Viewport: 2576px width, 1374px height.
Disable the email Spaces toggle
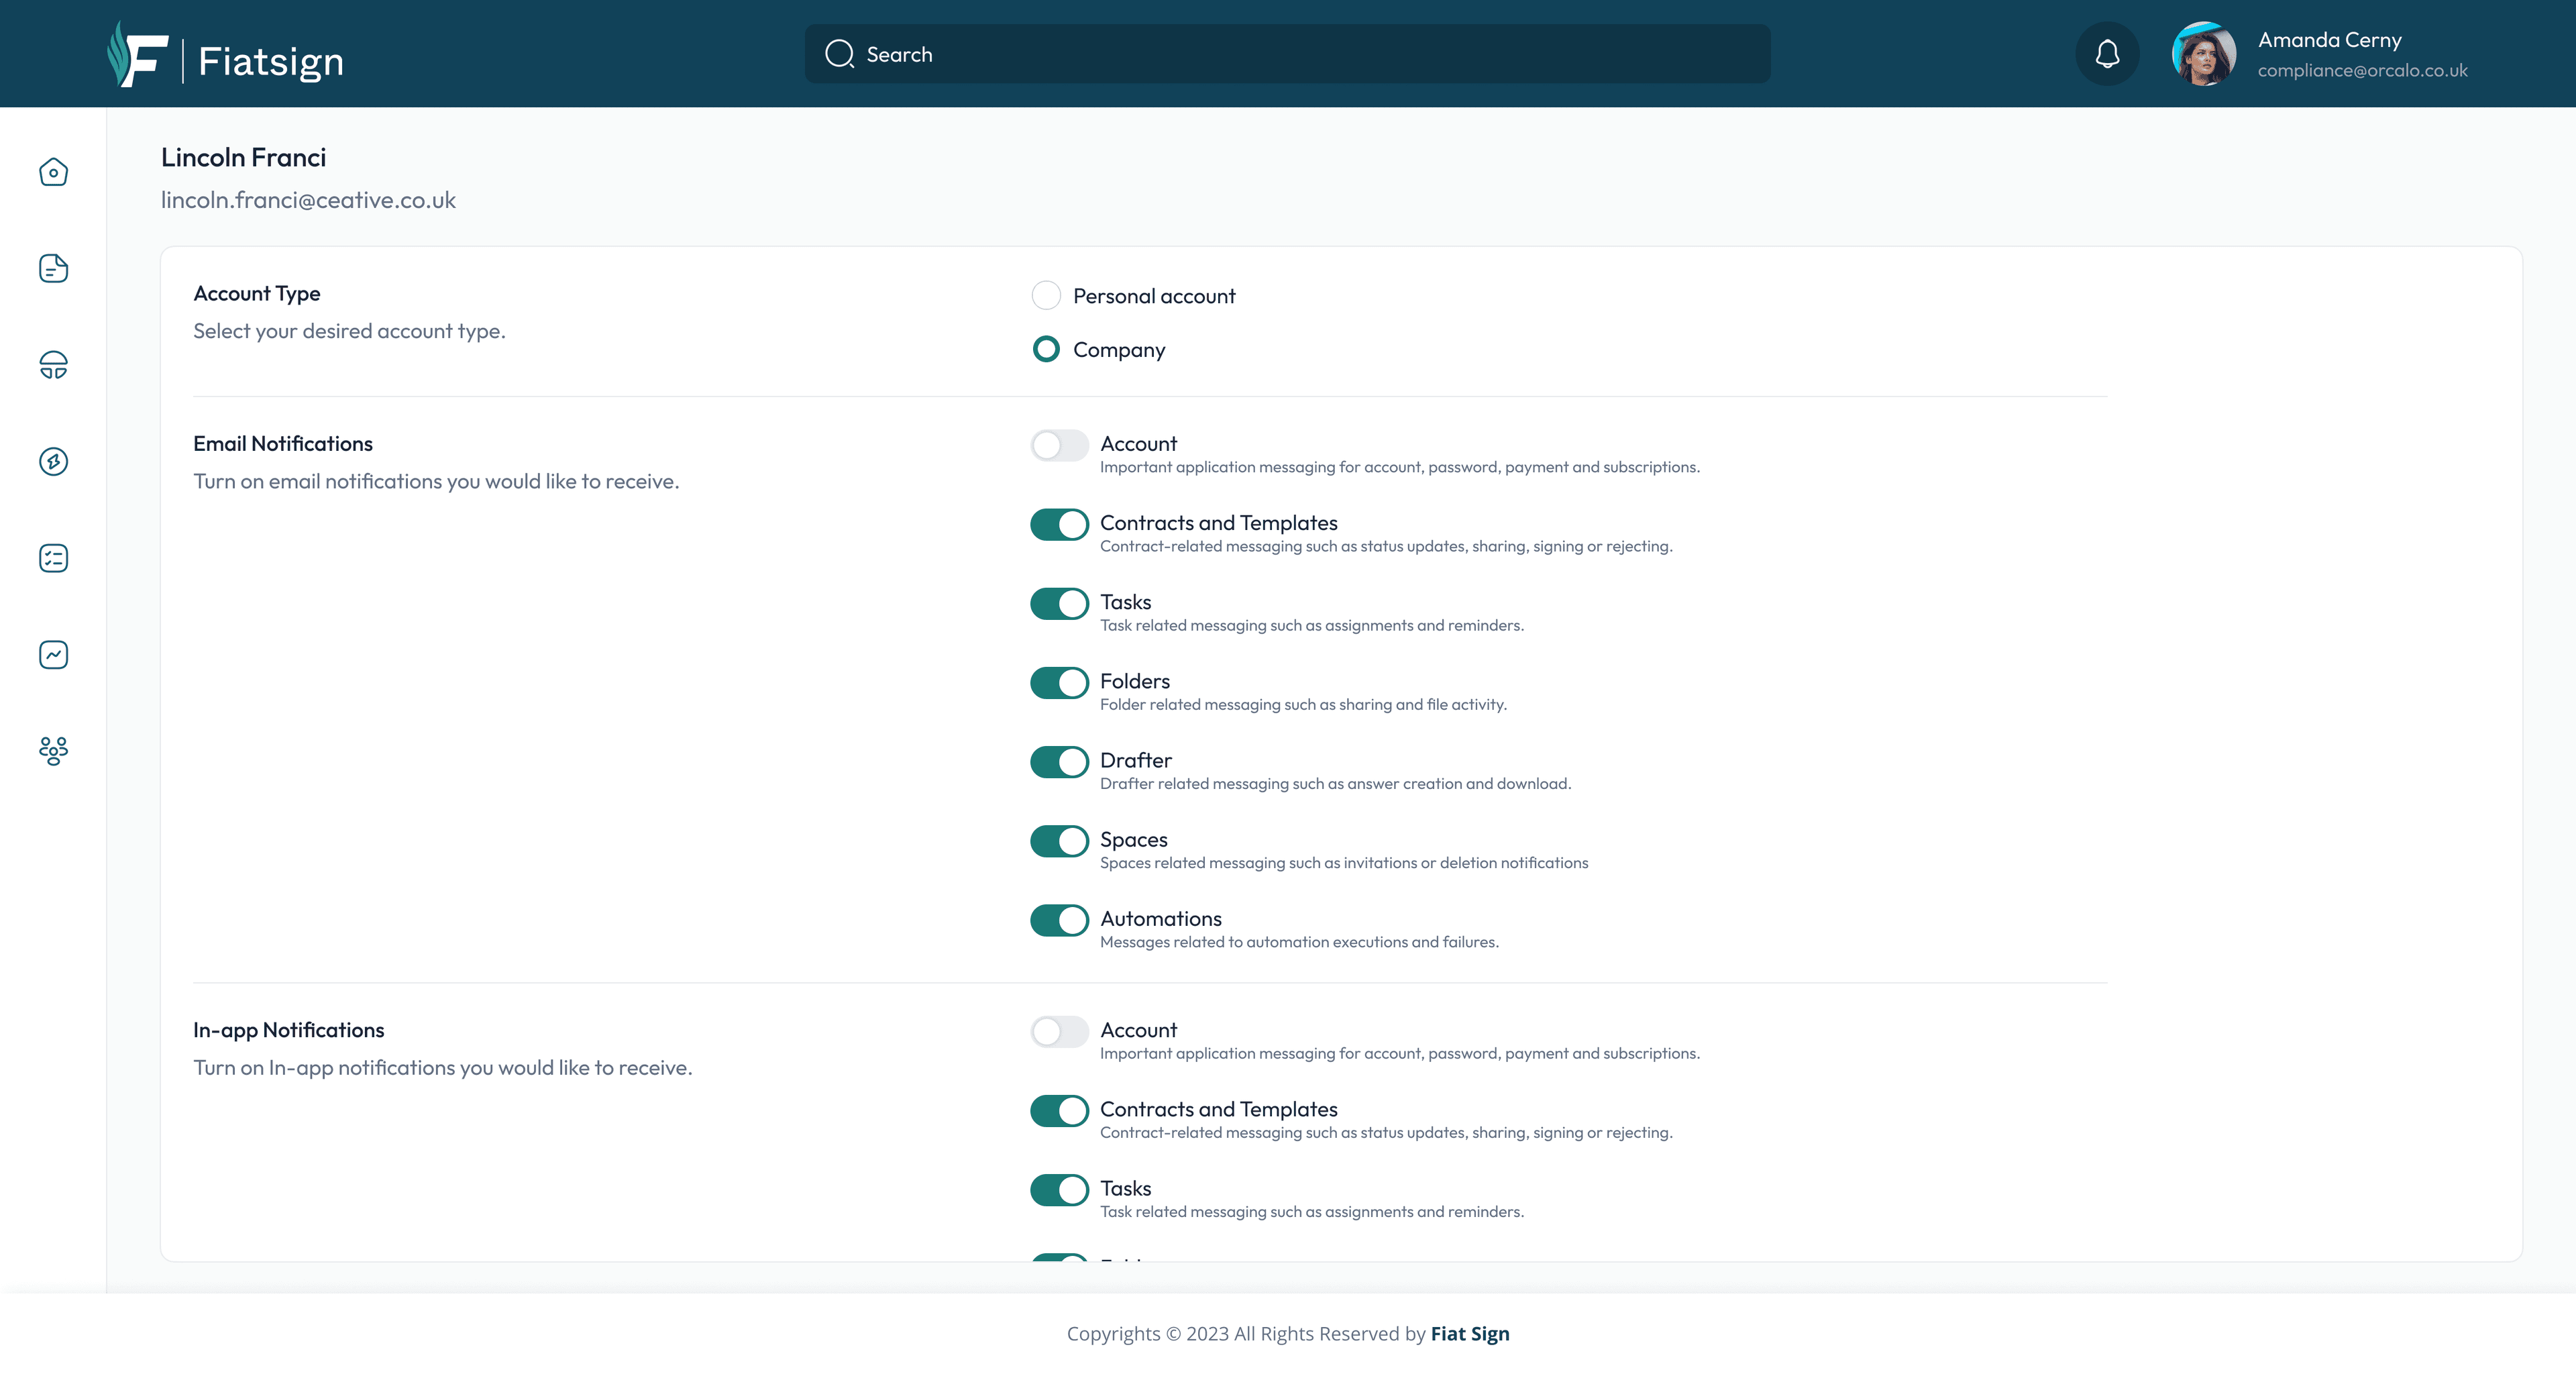(1059, 841)
